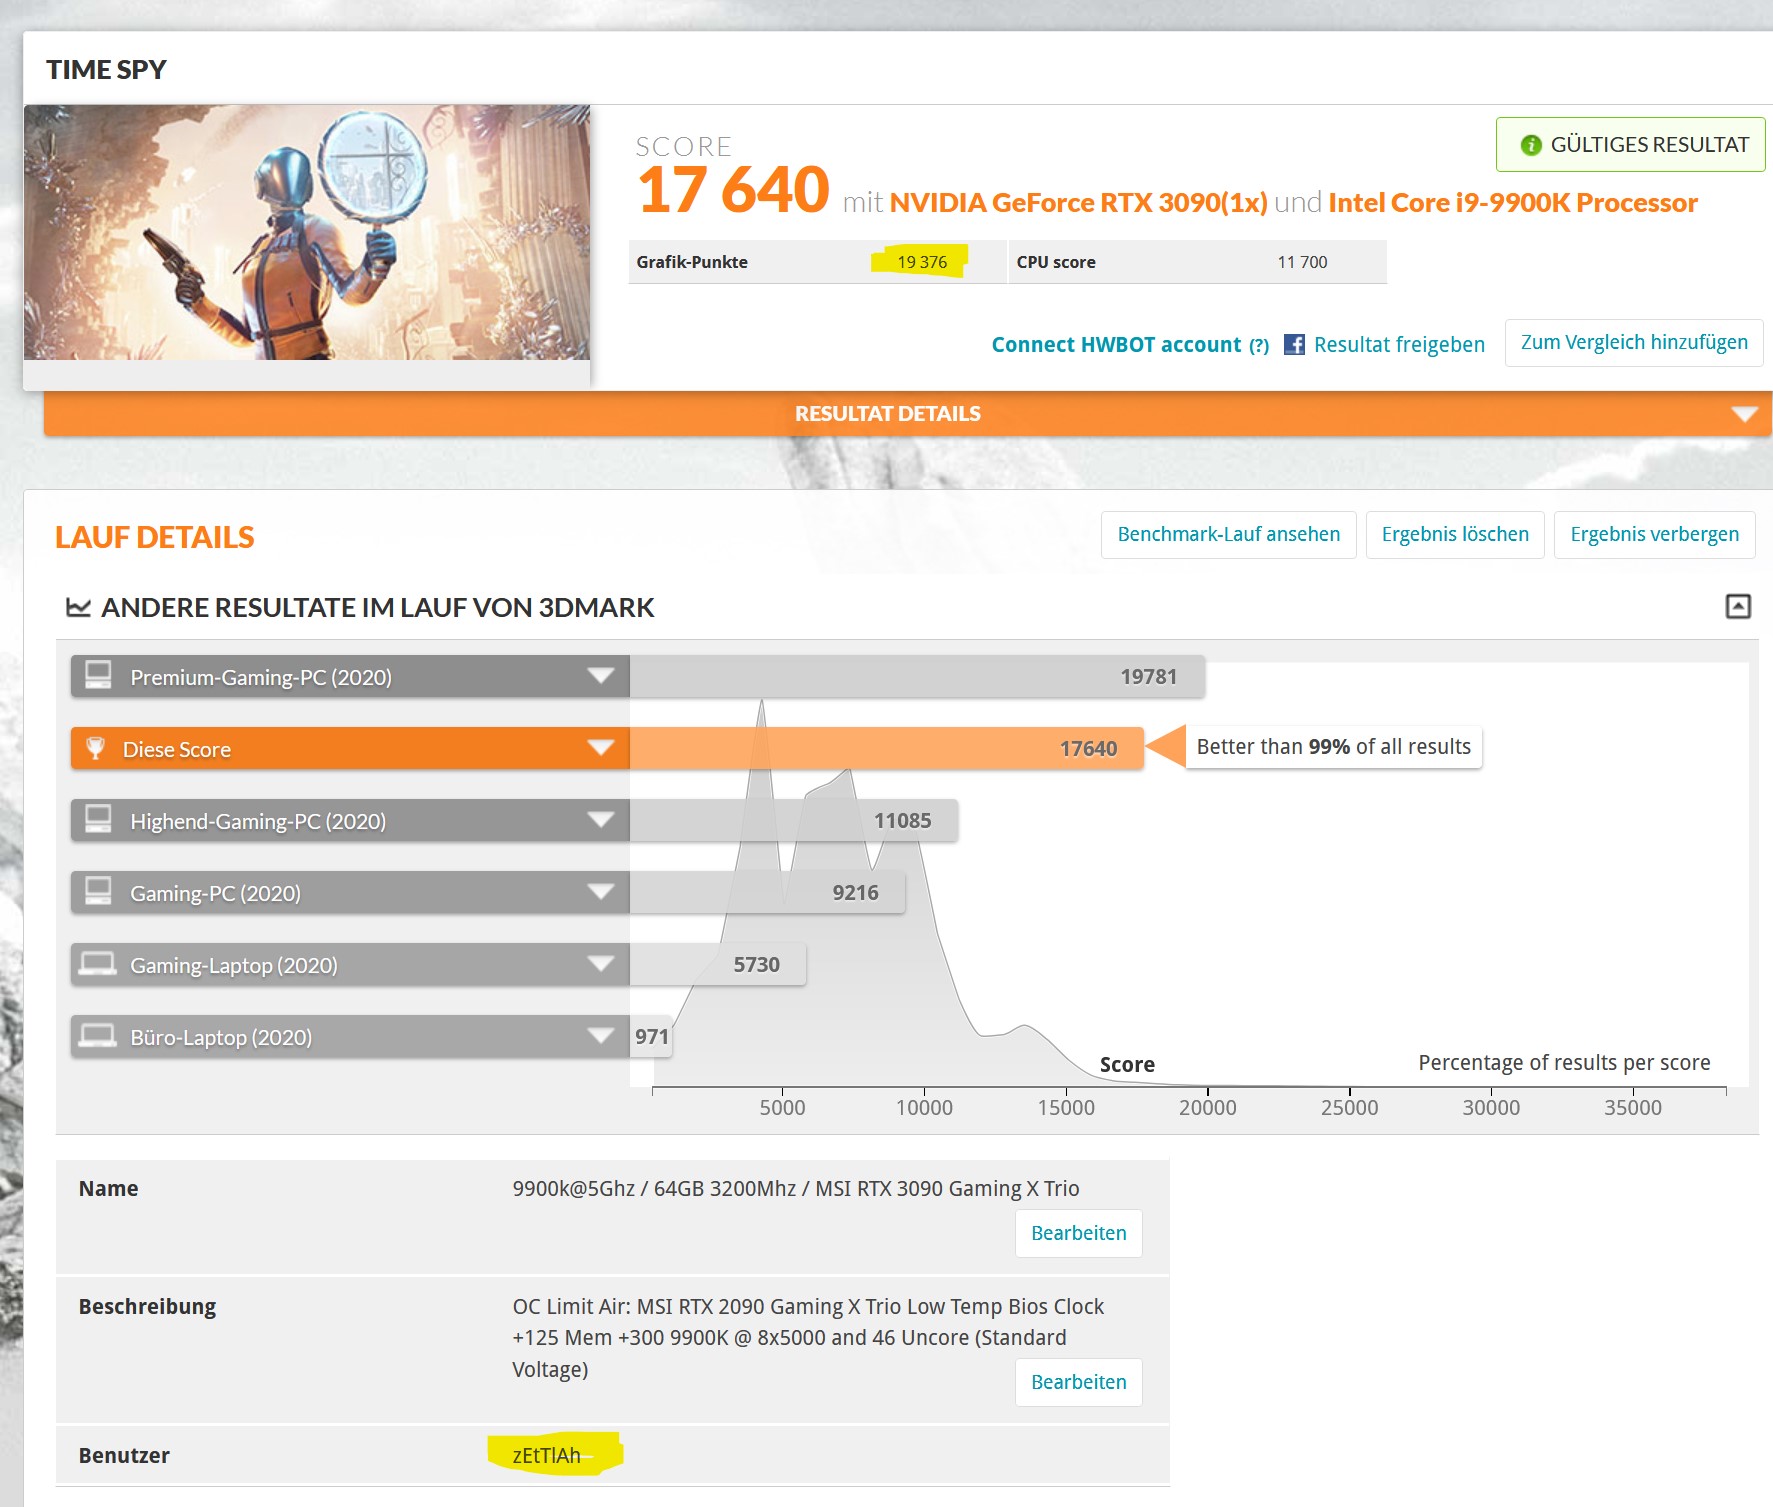The height and width of the screenshot is (1507, 1773).
Task: Share result via Resultat freigeben
Action: 1399,345
